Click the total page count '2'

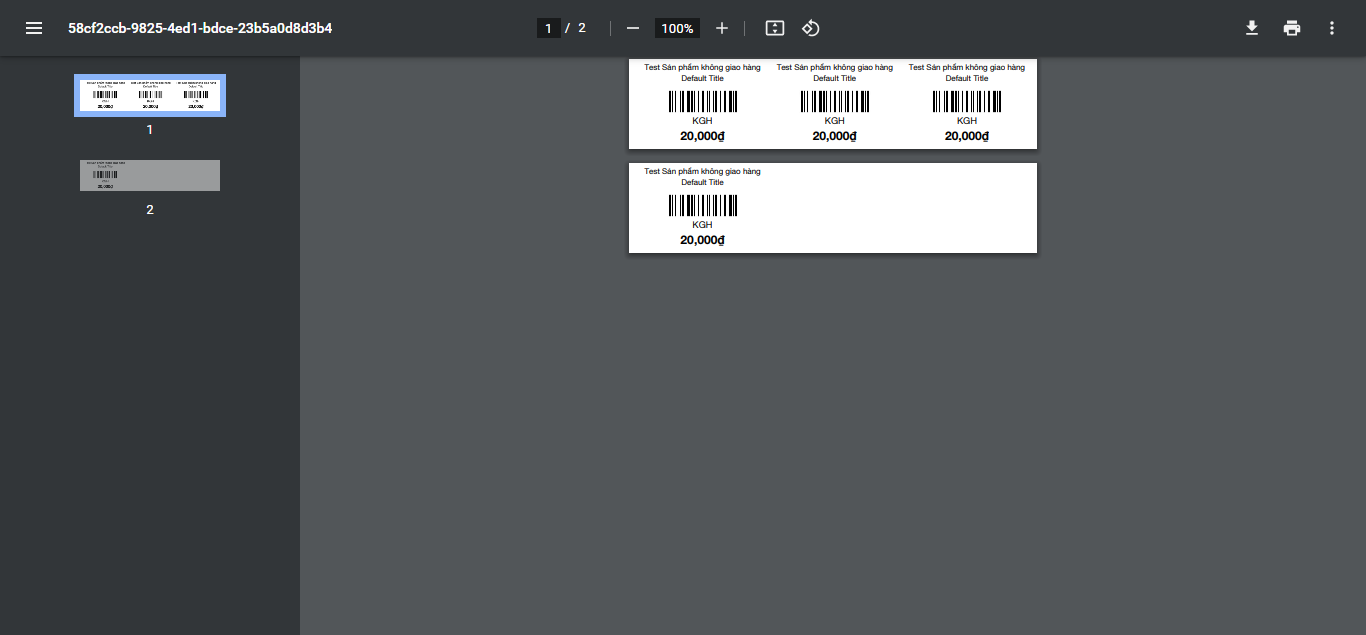pos(582,28)
